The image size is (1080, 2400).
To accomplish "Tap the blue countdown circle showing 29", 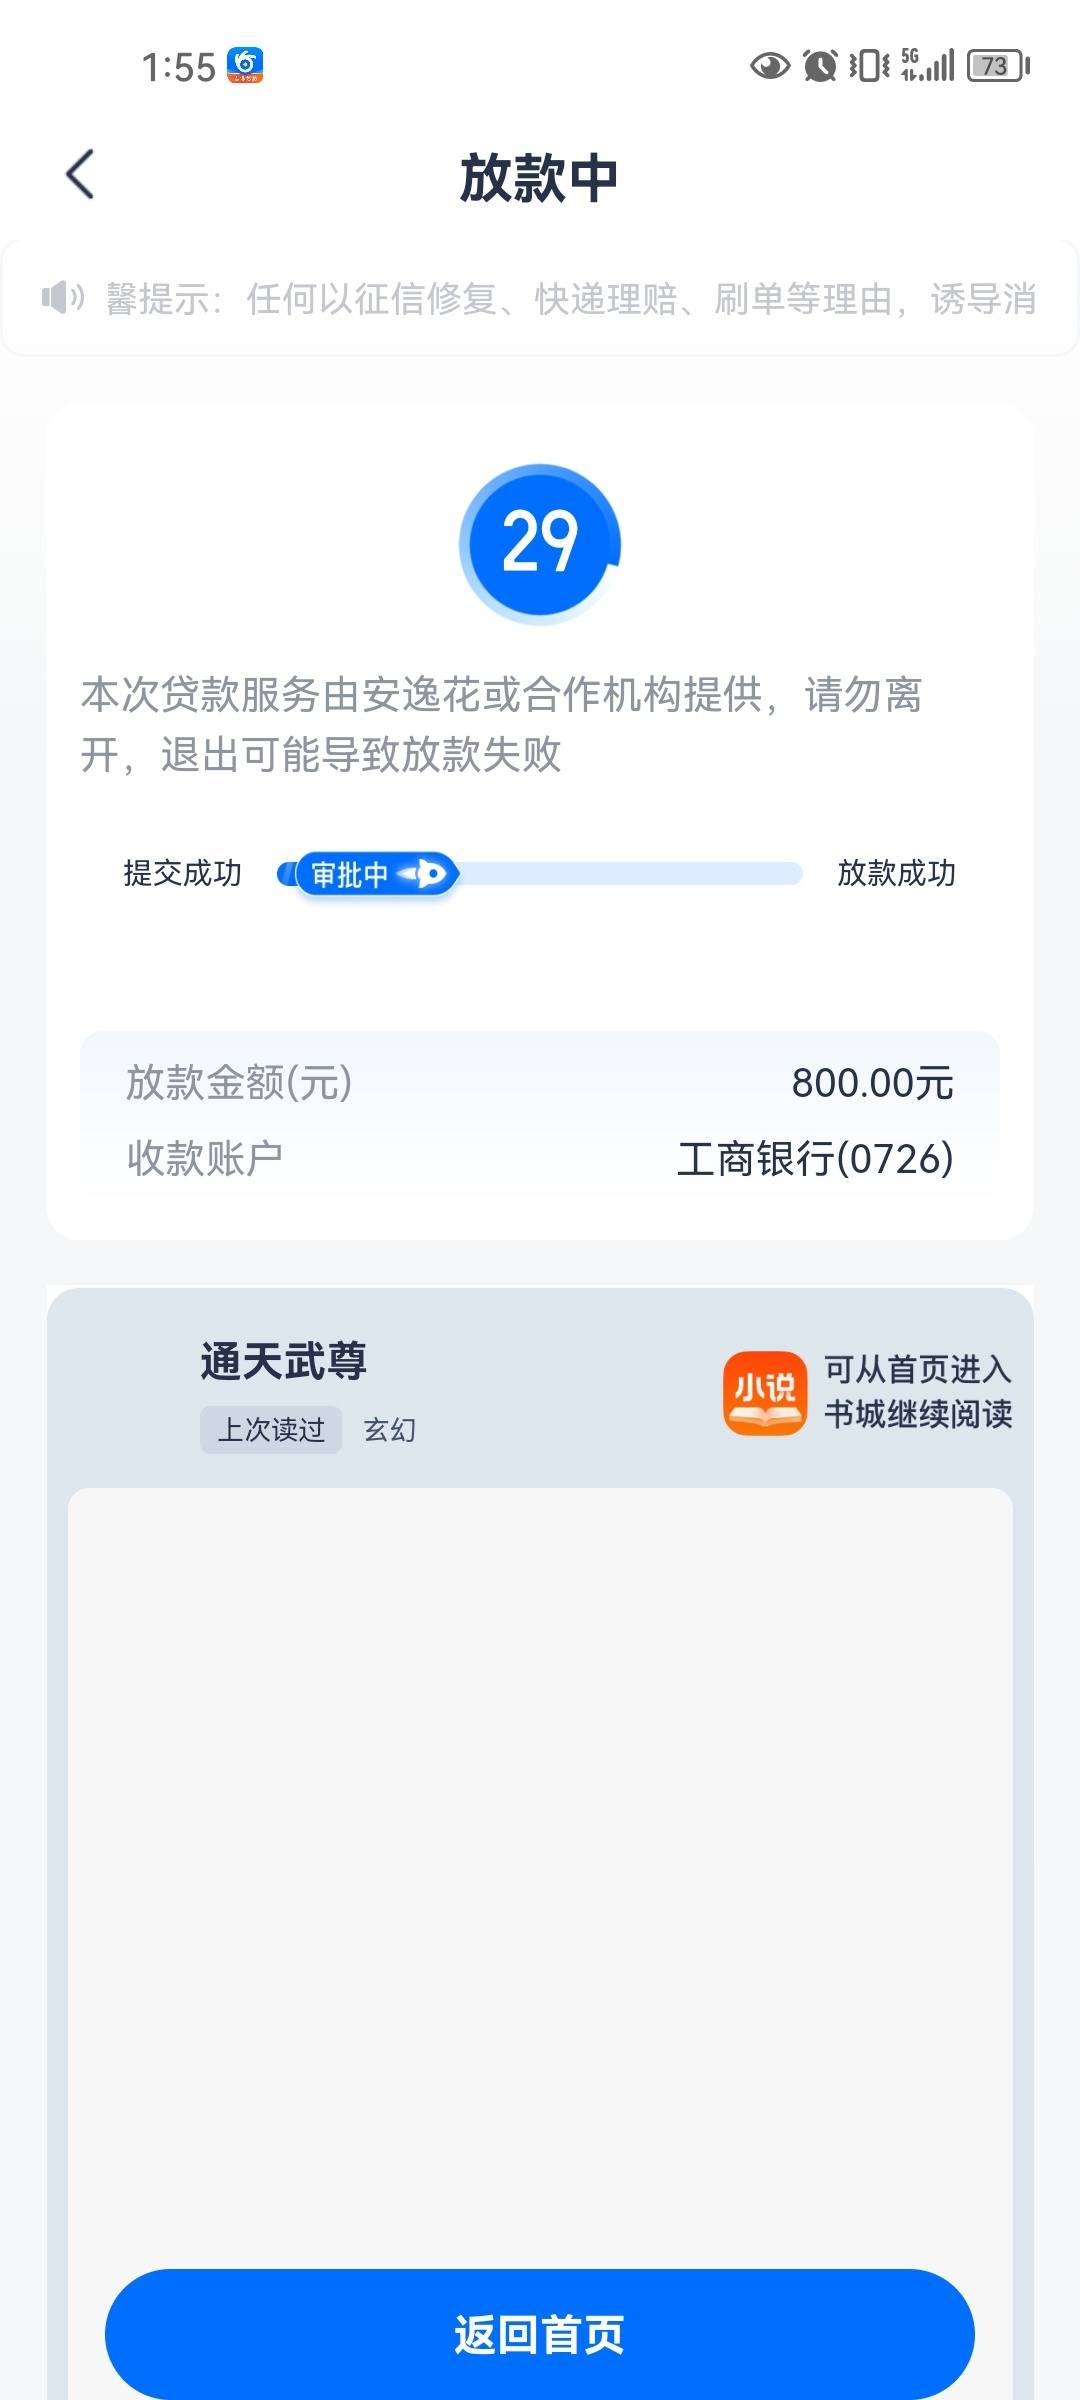I will tap(540, 543).
